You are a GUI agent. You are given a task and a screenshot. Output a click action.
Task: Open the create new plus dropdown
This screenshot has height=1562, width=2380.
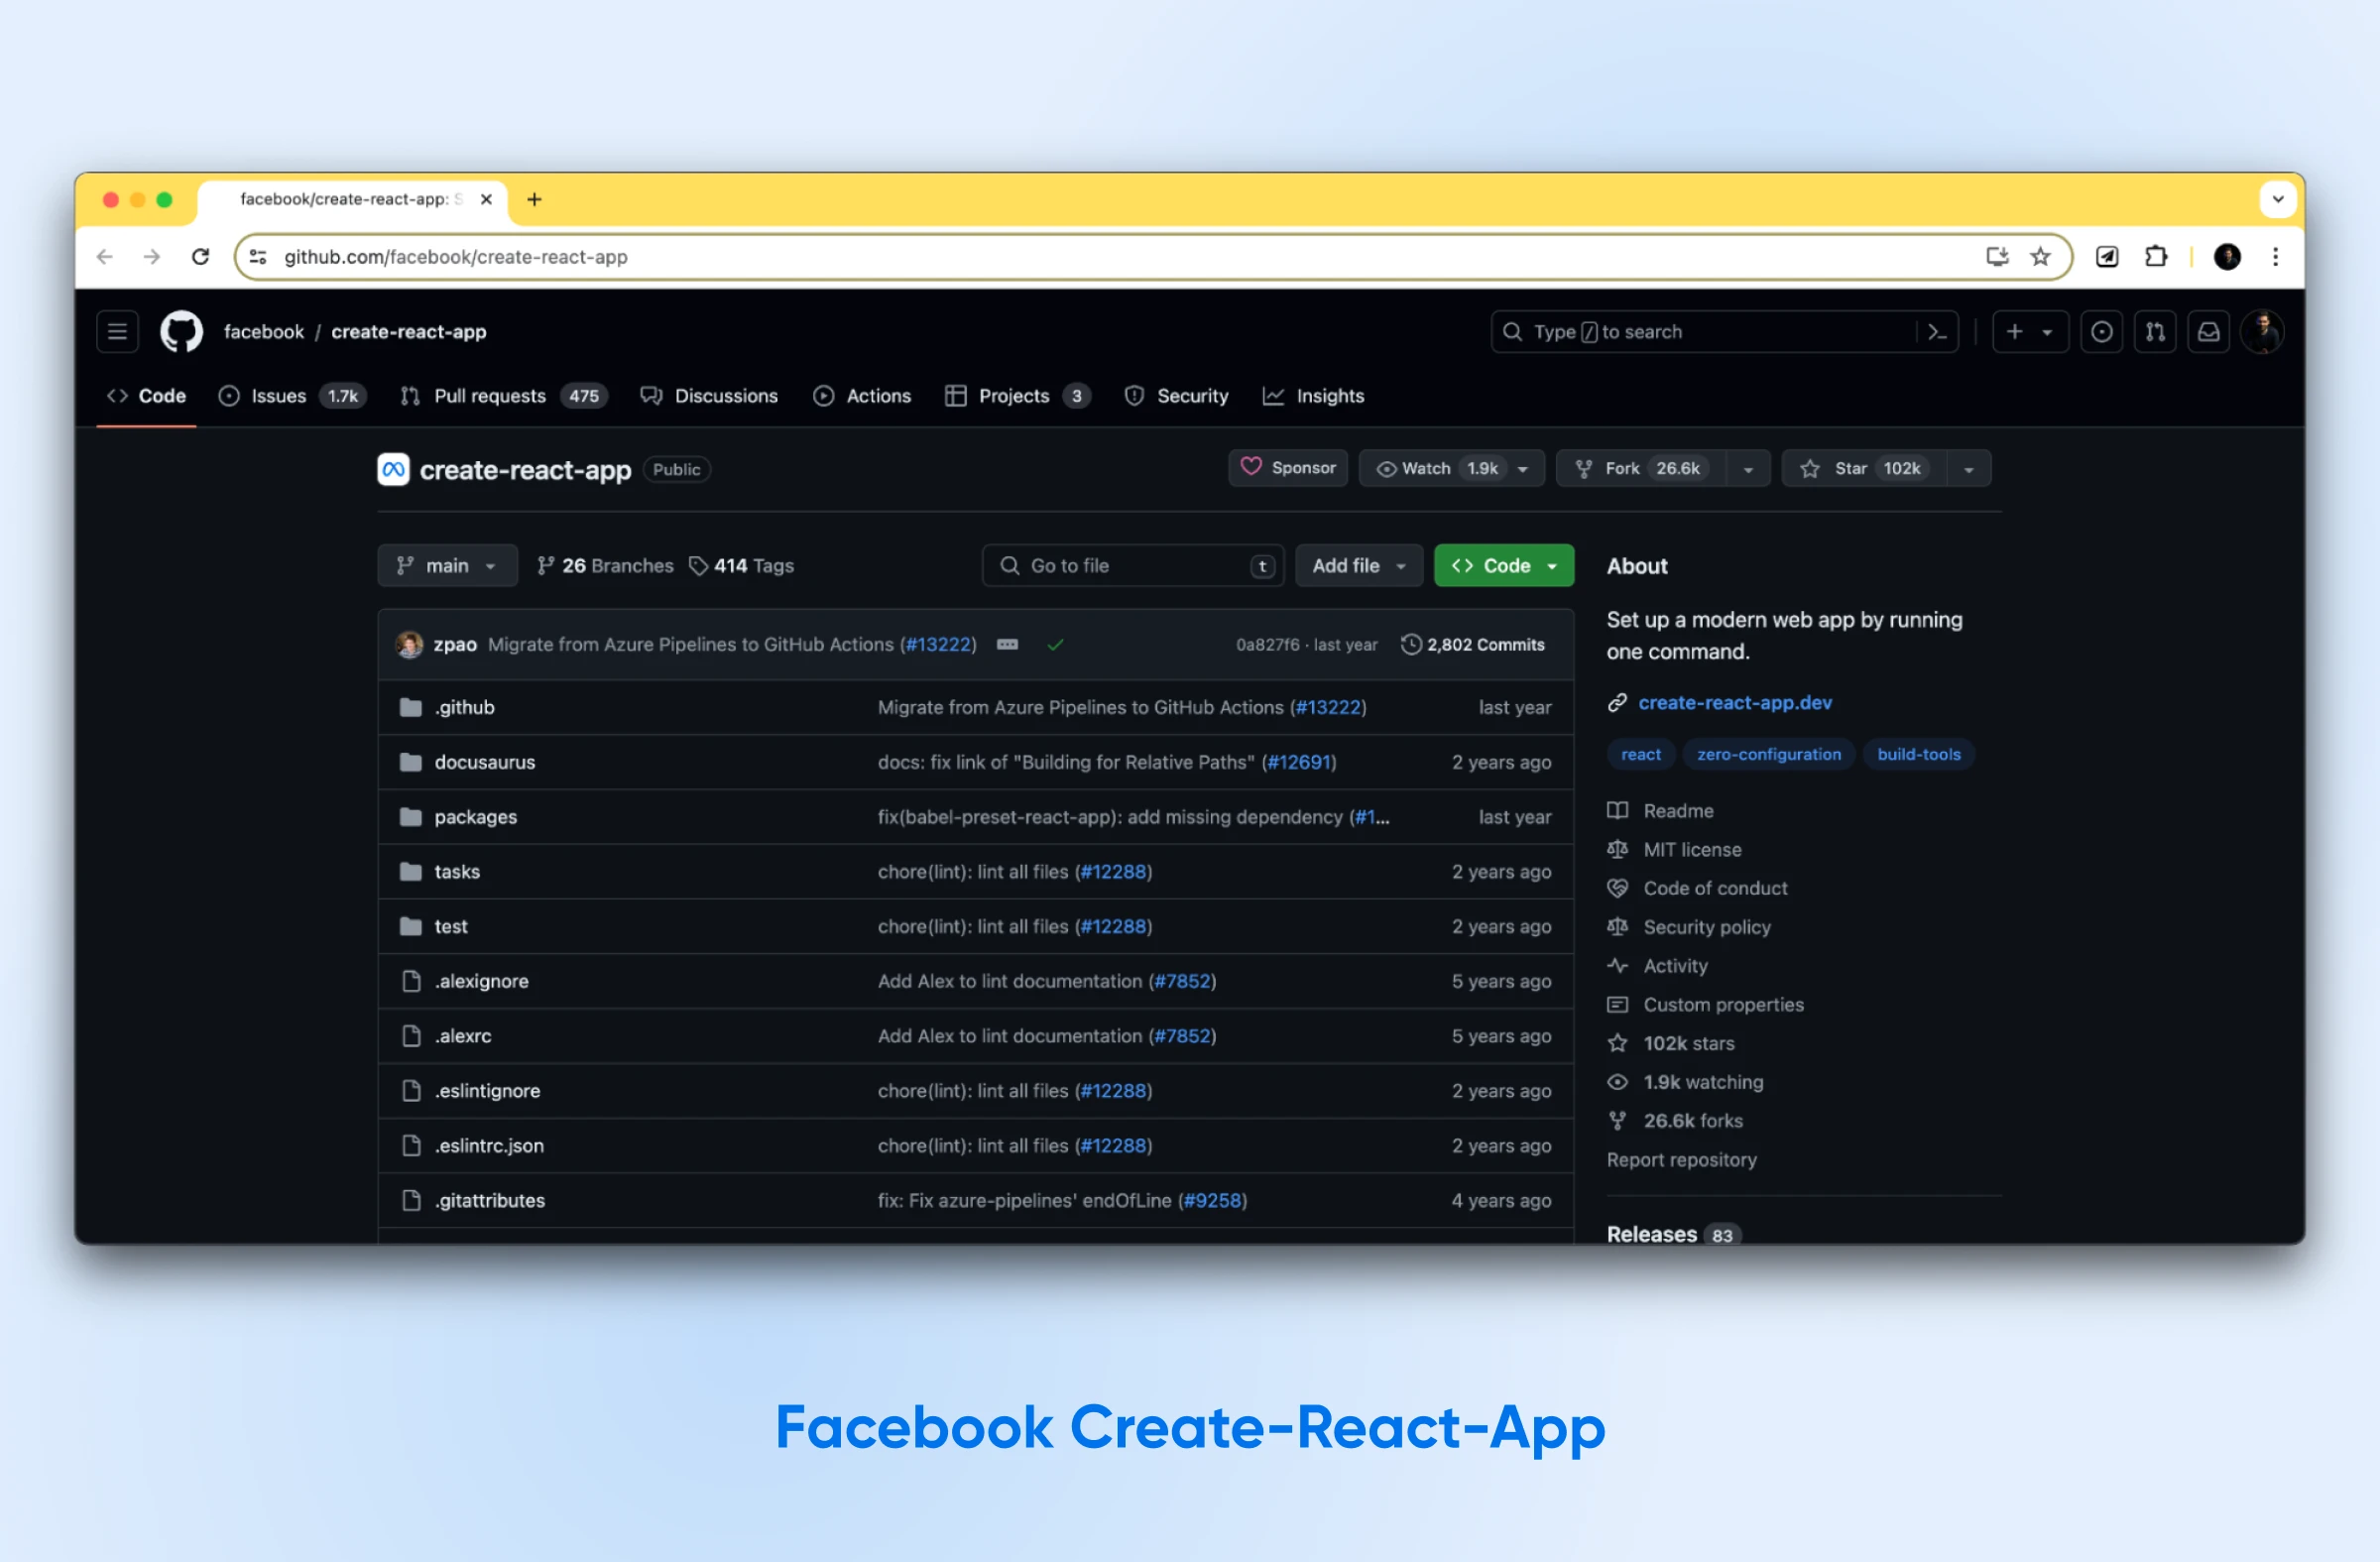coord(2029,332)
